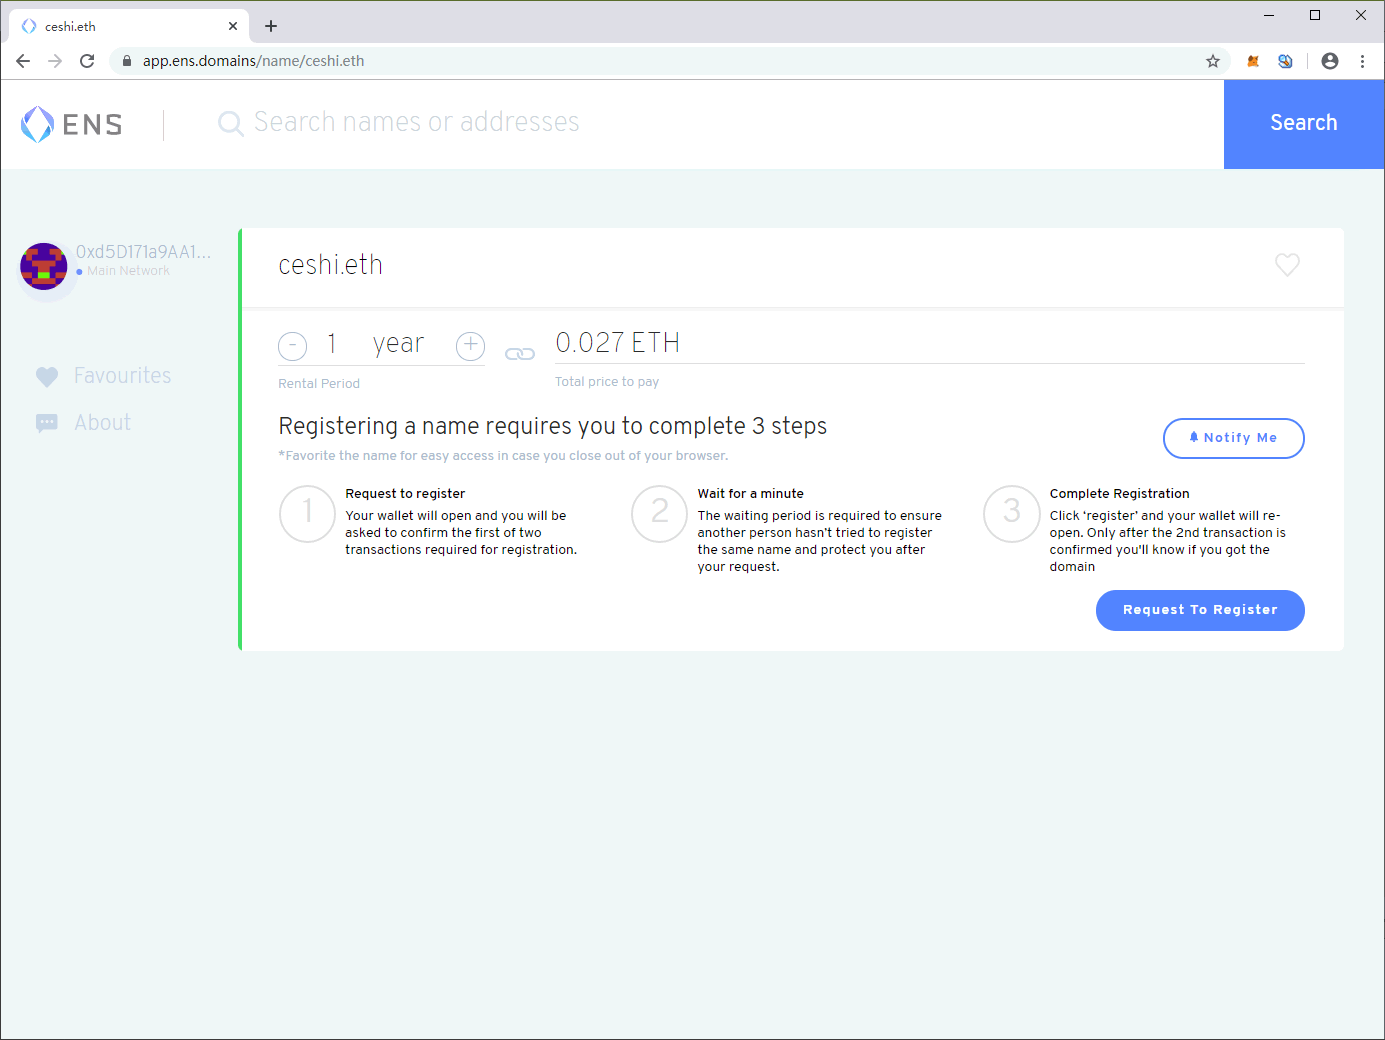Image resolution: width=1385 pixels, height=1040 pixels.
Task: Decrease rental period with the minus button
Action: [292, 346]
